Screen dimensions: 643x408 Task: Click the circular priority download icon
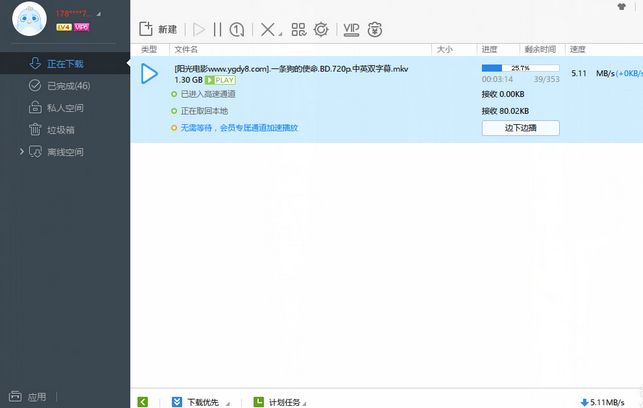(x=238, y=29)
